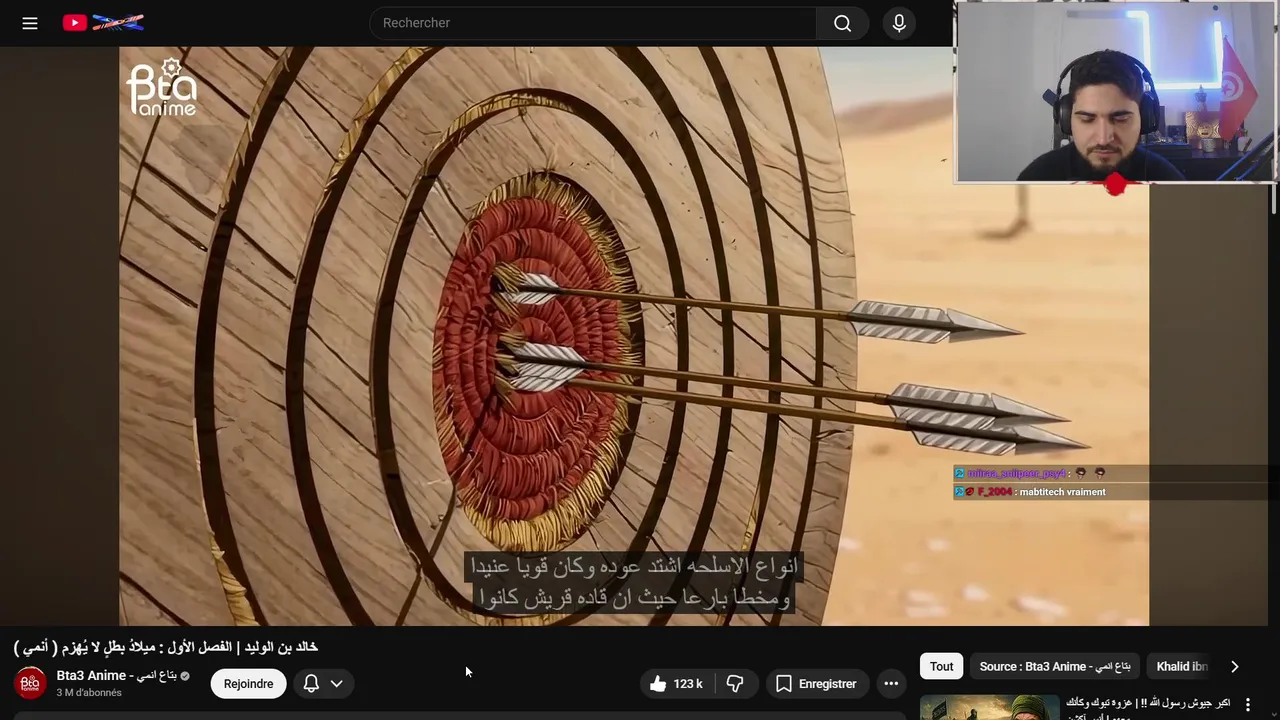Image resolution: width=1280 pixels, height=720 pixels.
Task: Open options menu for first suggested video
Action: point(1247,705)
